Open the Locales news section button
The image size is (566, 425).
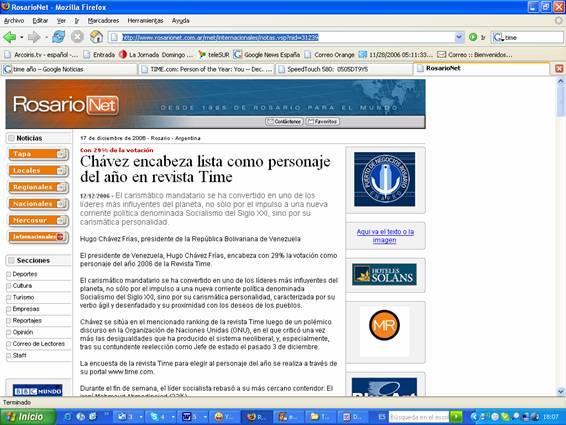pyautogui.click(x=38, y=171)
